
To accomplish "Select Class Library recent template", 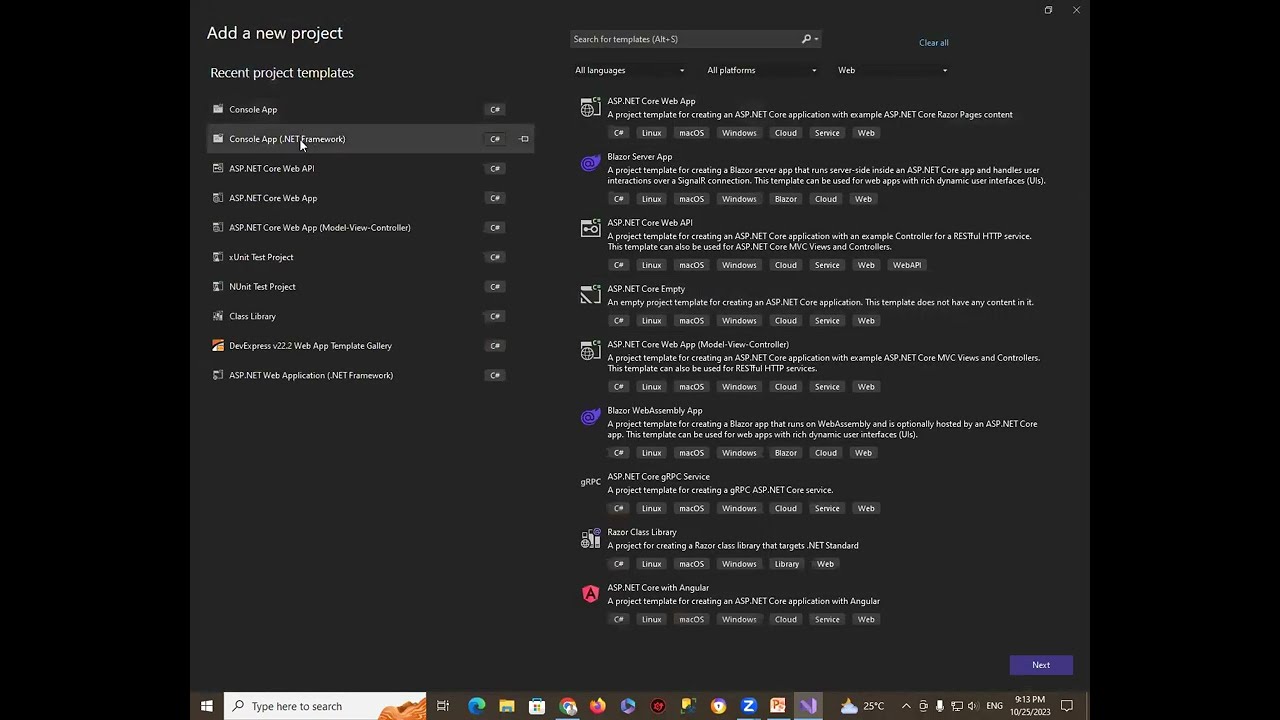I will click(370, 316).
